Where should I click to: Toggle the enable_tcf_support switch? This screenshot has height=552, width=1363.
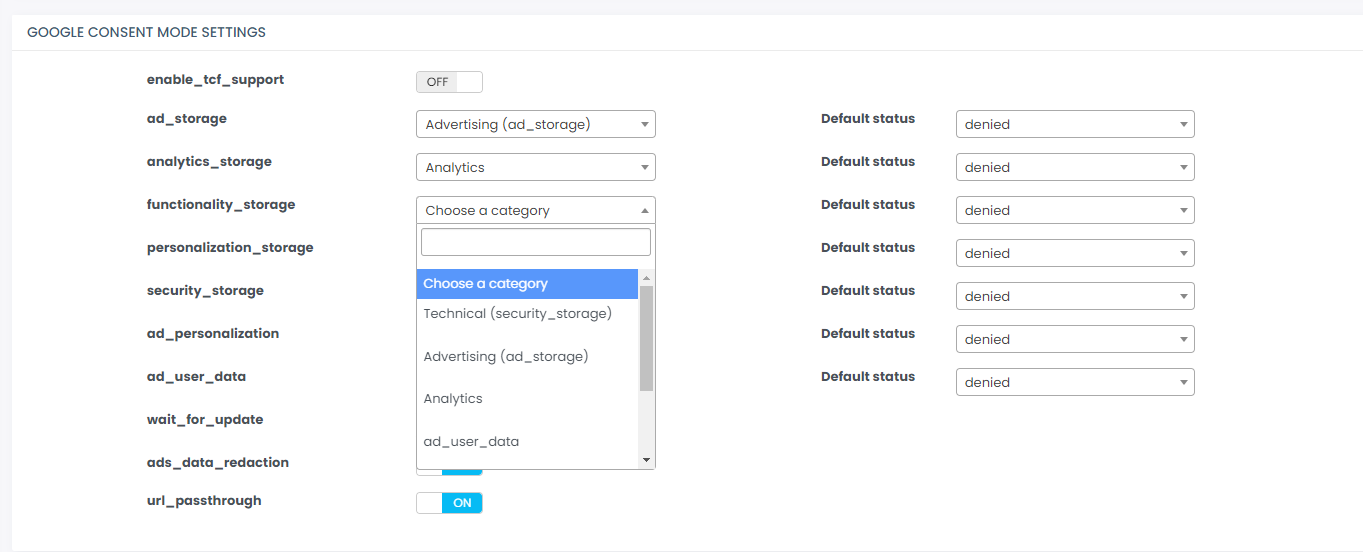tap(449, 82)
